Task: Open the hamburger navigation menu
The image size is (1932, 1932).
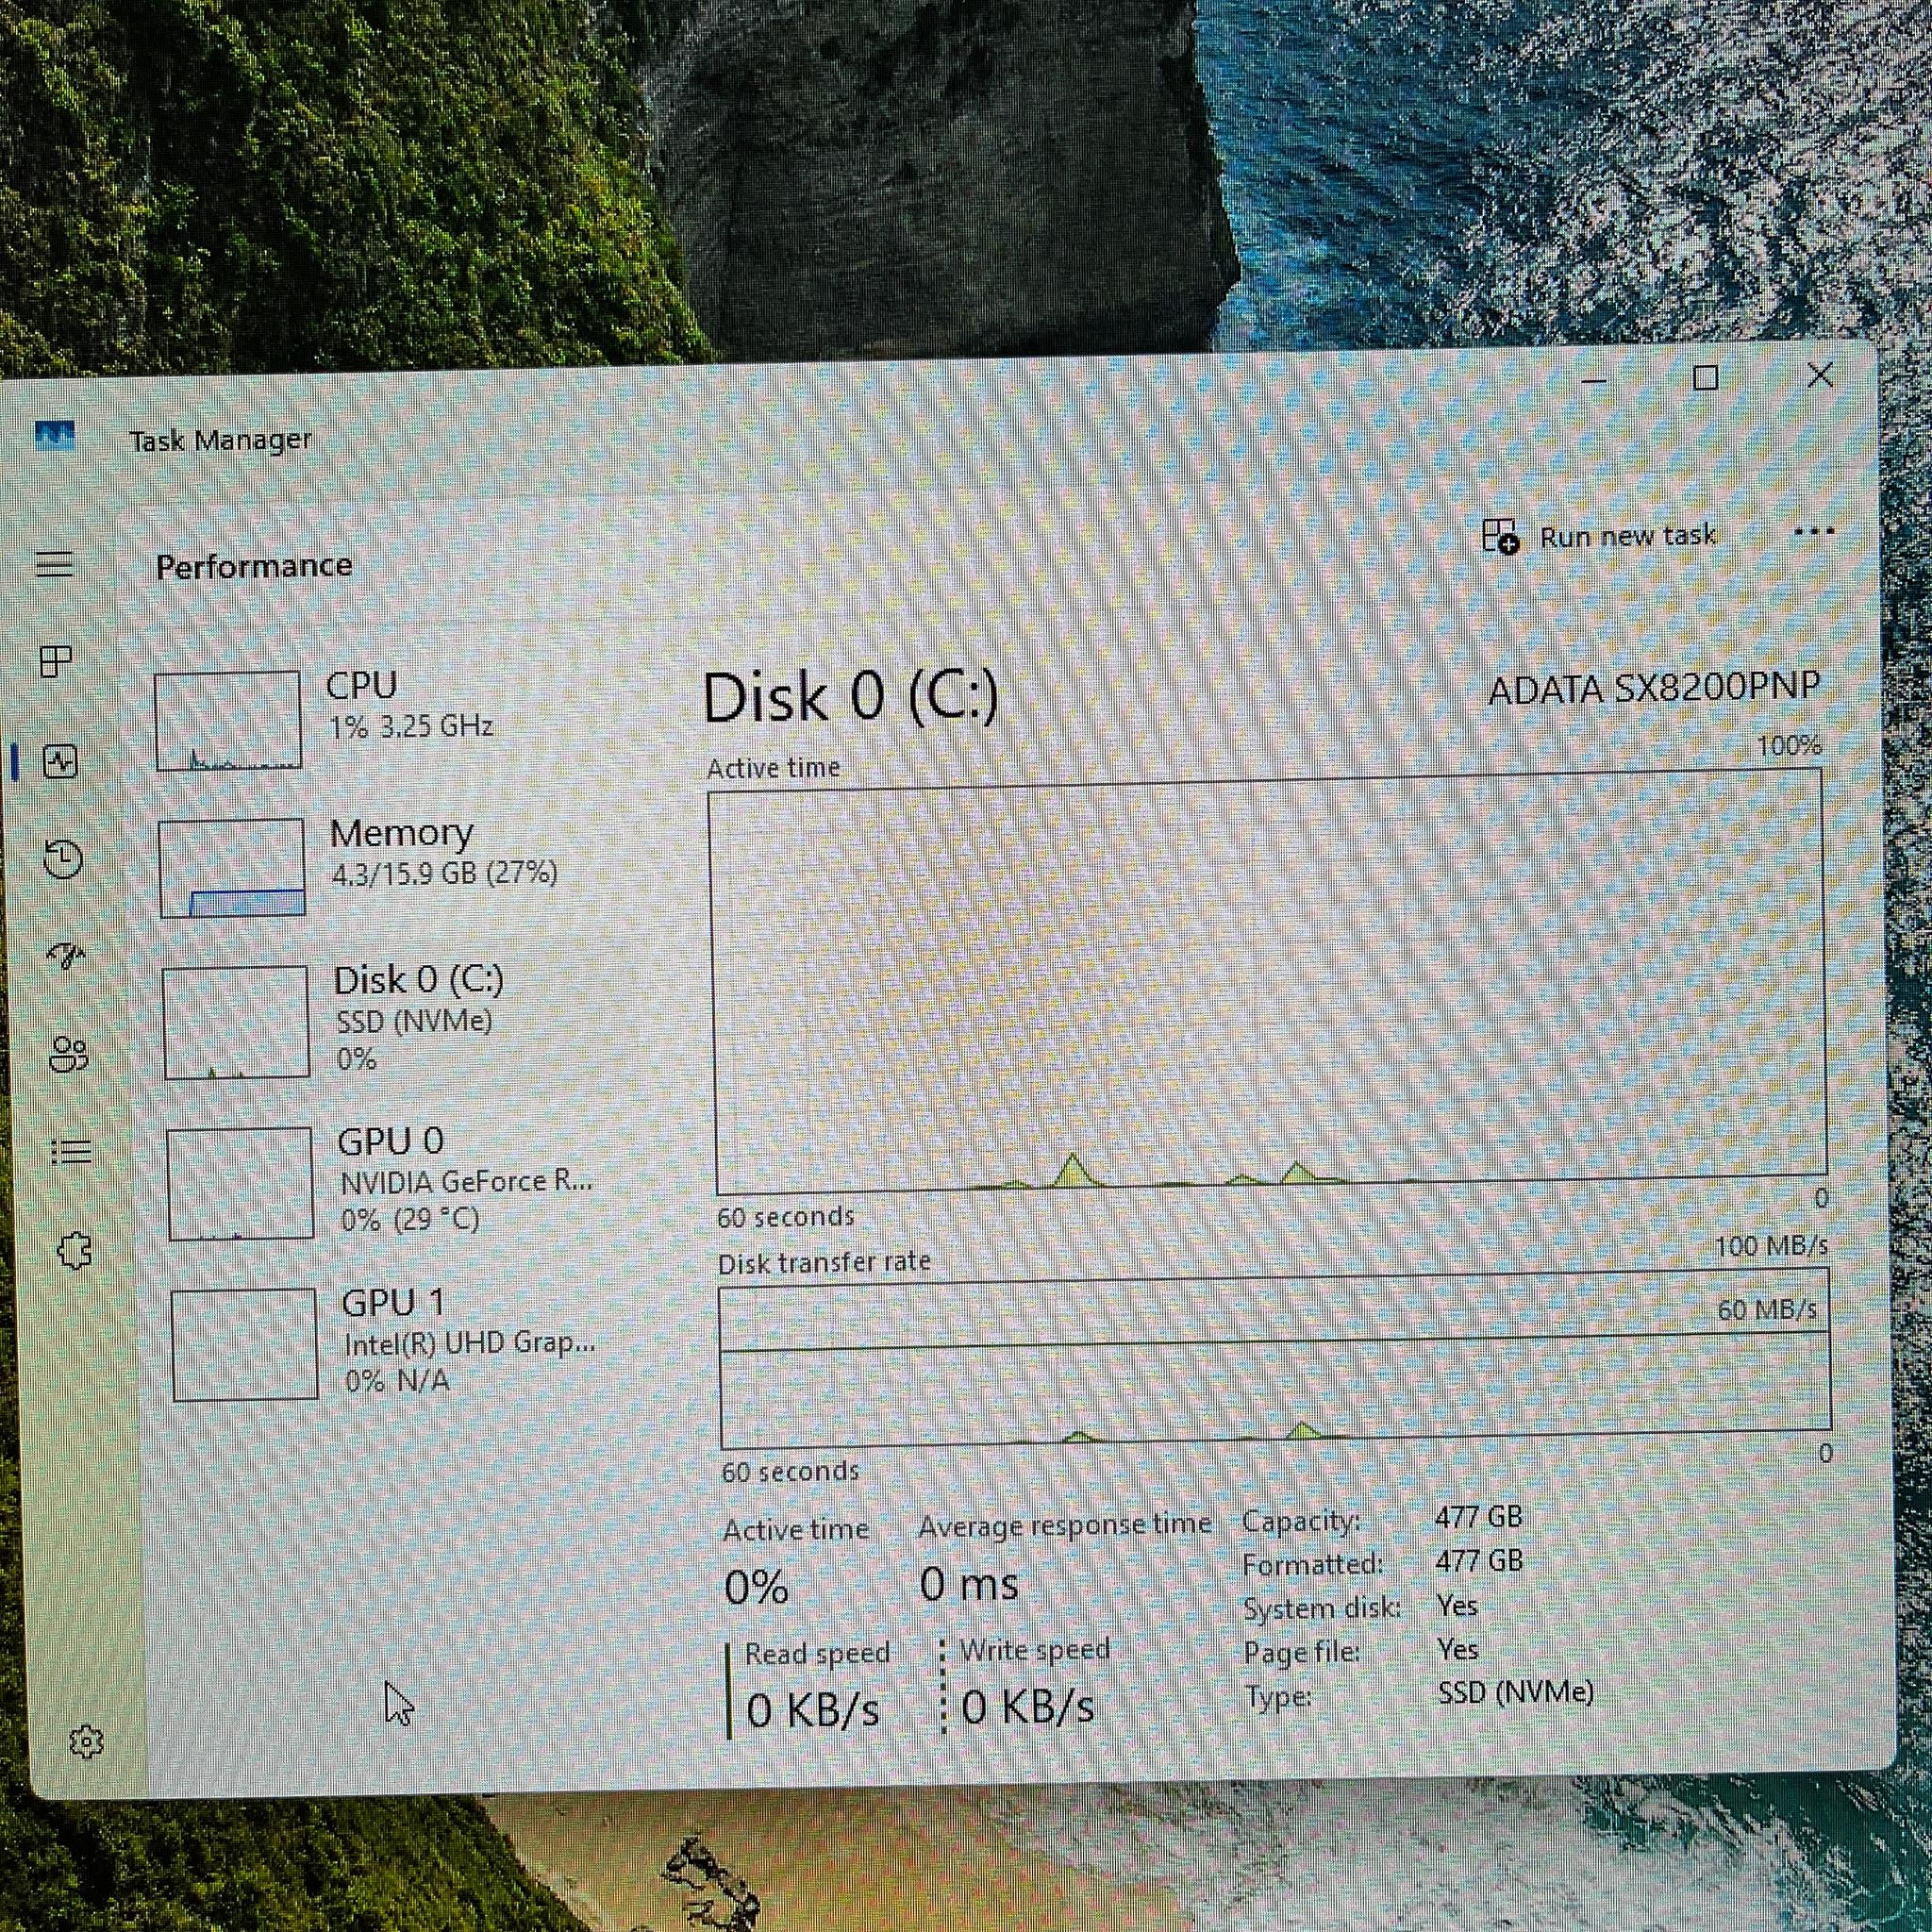Action: point(55,564)
